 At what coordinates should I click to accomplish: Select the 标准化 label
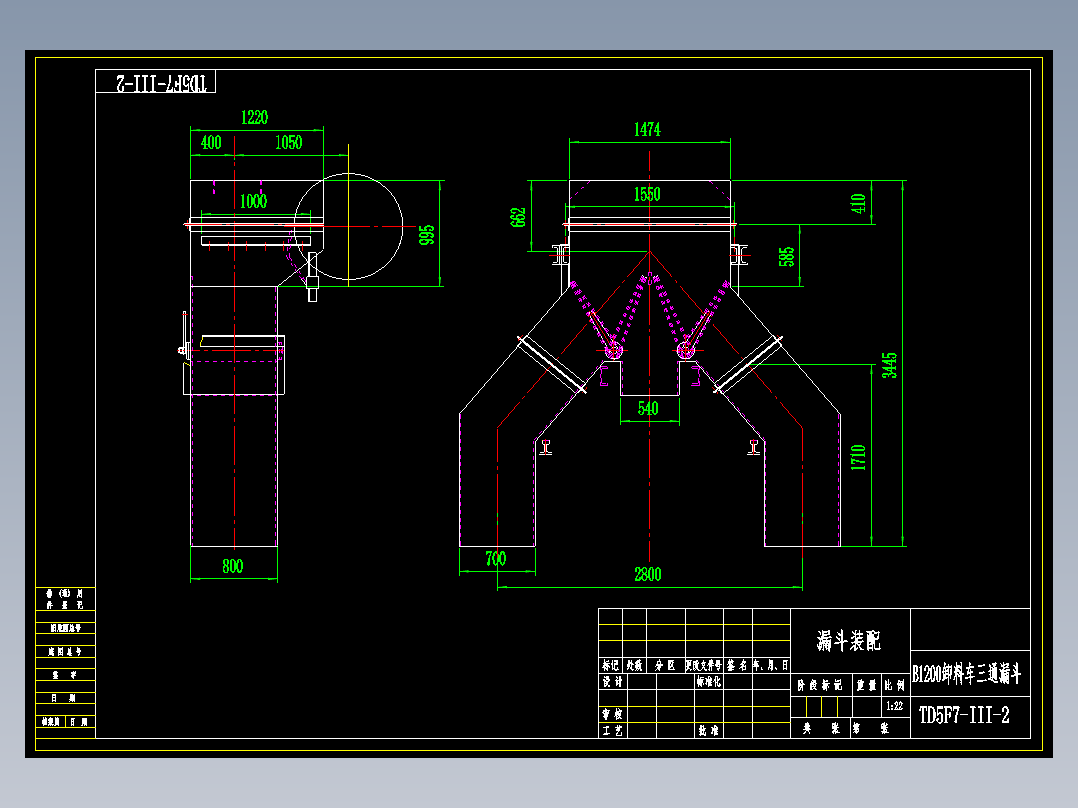pos(708,681)
